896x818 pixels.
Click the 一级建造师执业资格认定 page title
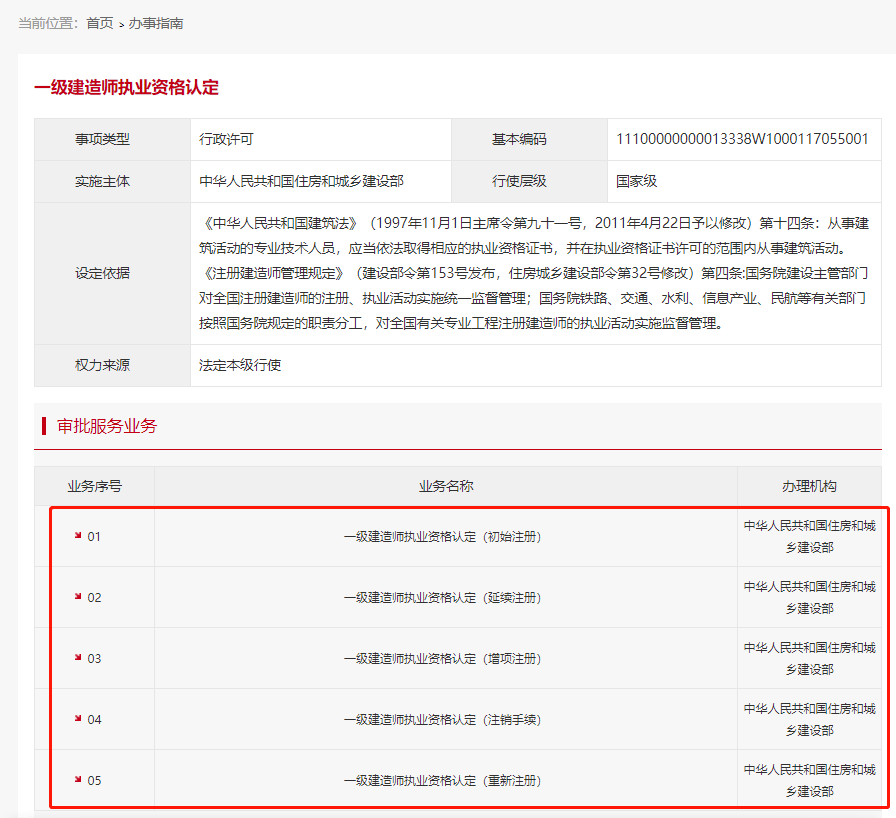pos(126,87)
